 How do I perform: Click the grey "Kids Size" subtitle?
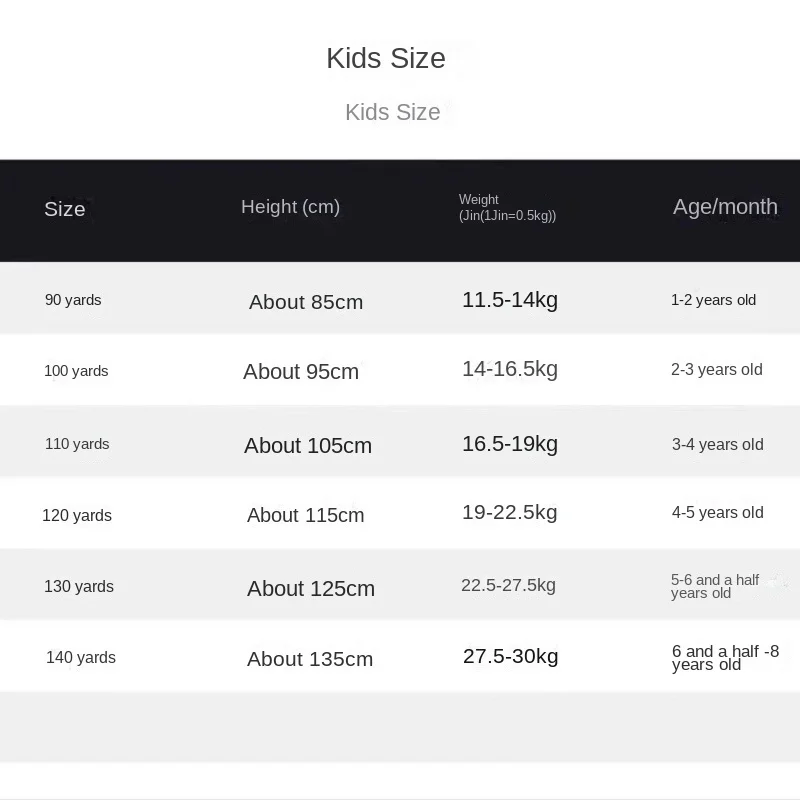click(x=393, y=112)
